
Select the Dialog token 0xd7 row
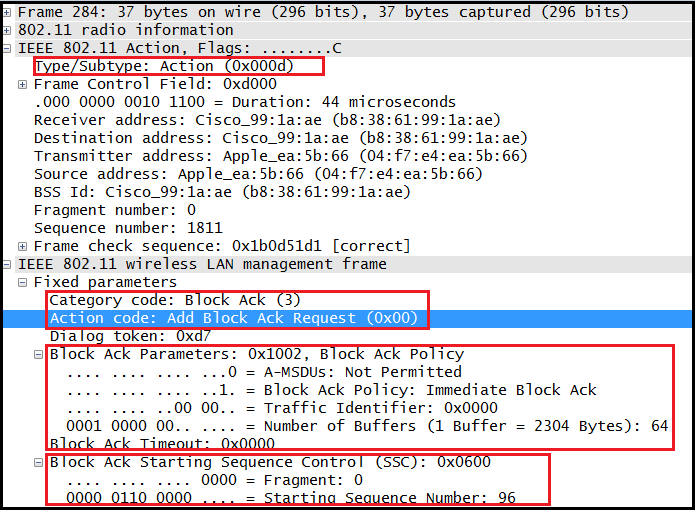[x=130, y=336]
